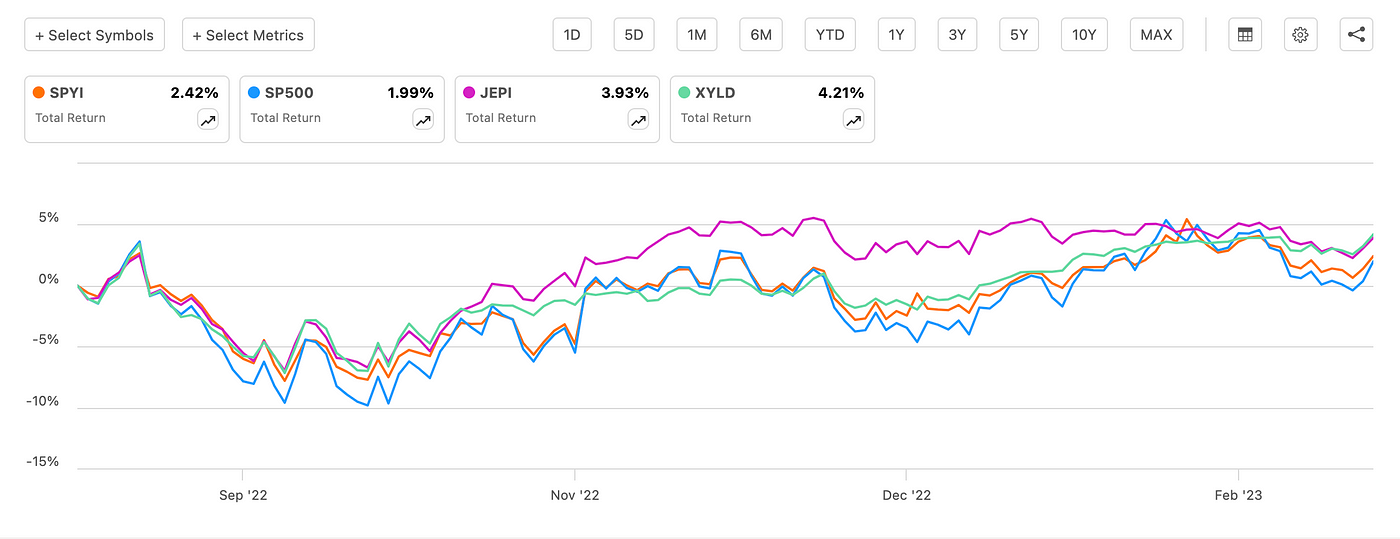Click the + Select Metrics button
Viewport: 1400px width, 539px height.
(x=248, y=35)
